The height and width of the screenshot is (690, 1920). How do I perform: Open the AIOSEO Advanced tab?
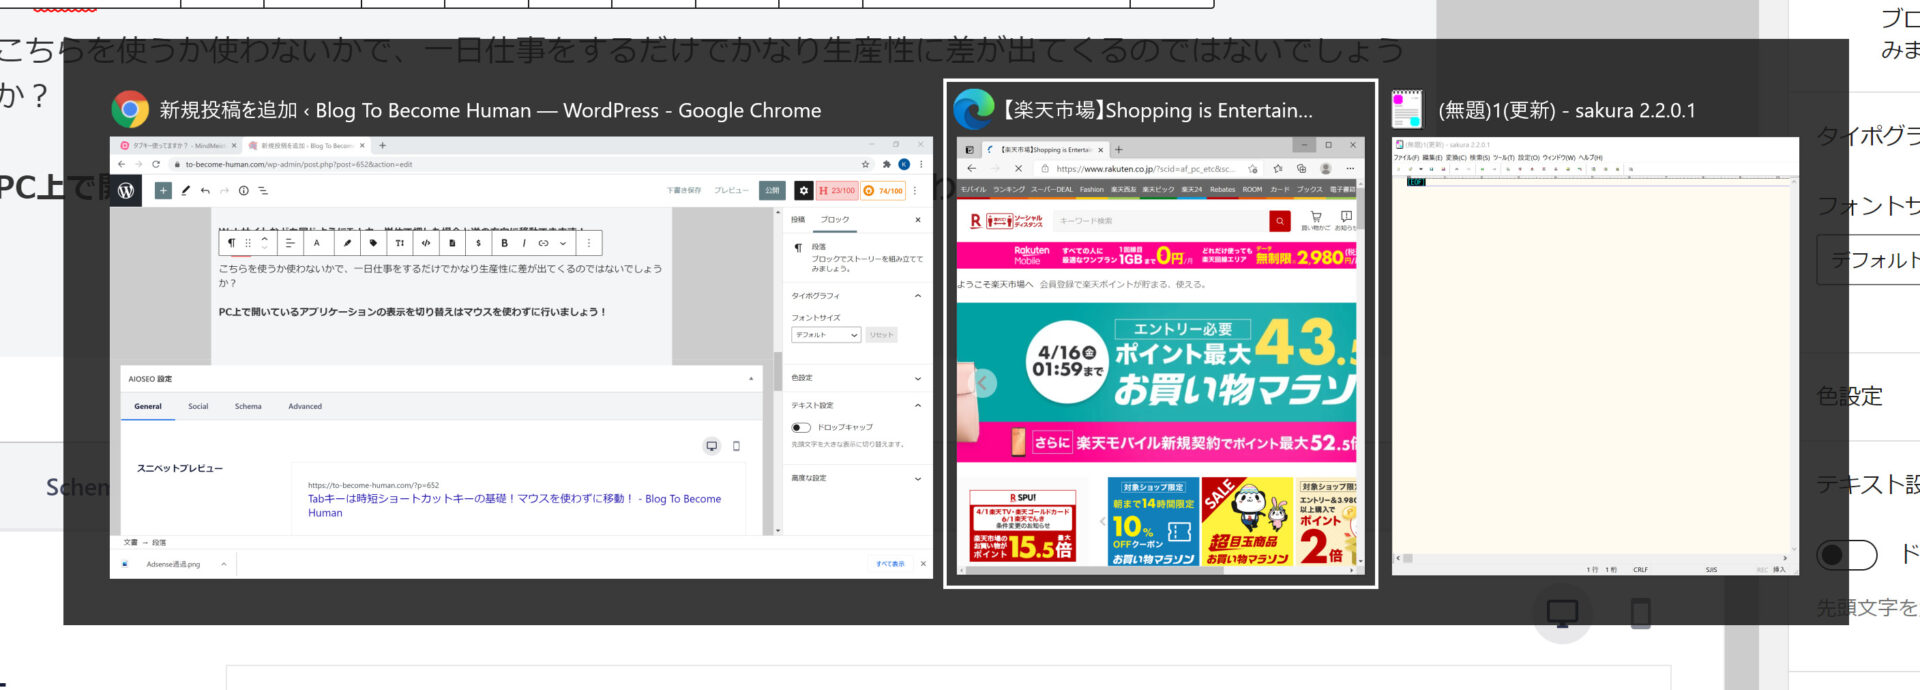click(x=305, y=406)
